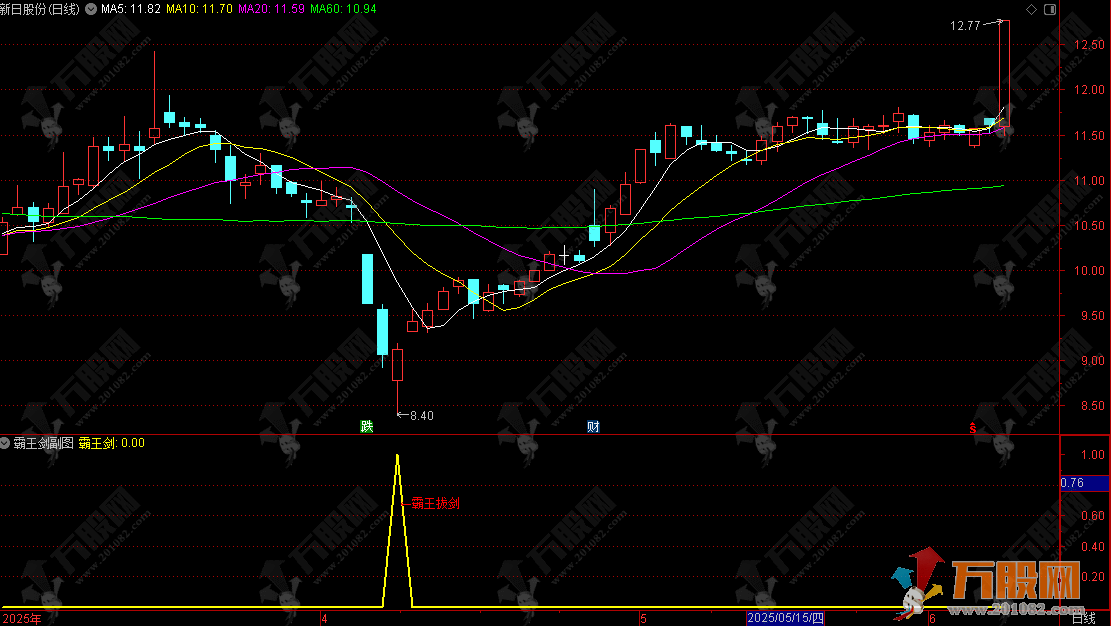Click the 8.40 low price label

[422, 415]
